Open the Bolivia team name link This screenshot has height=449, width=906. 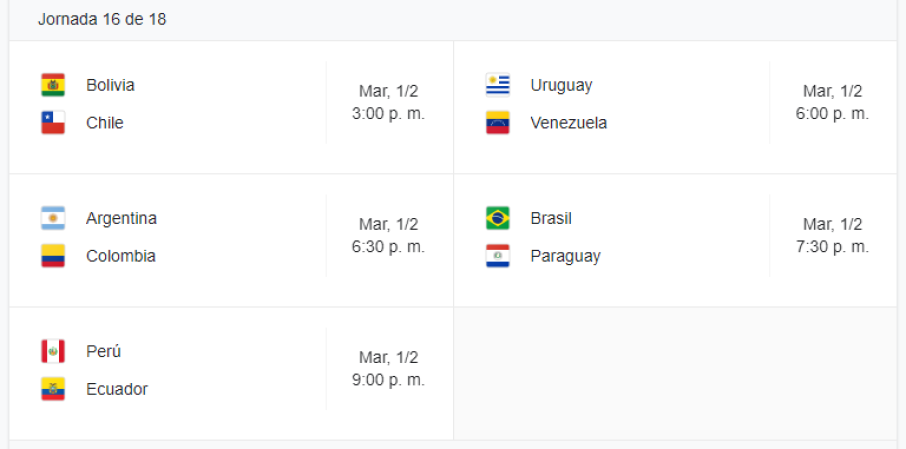(x=110, y=85)
